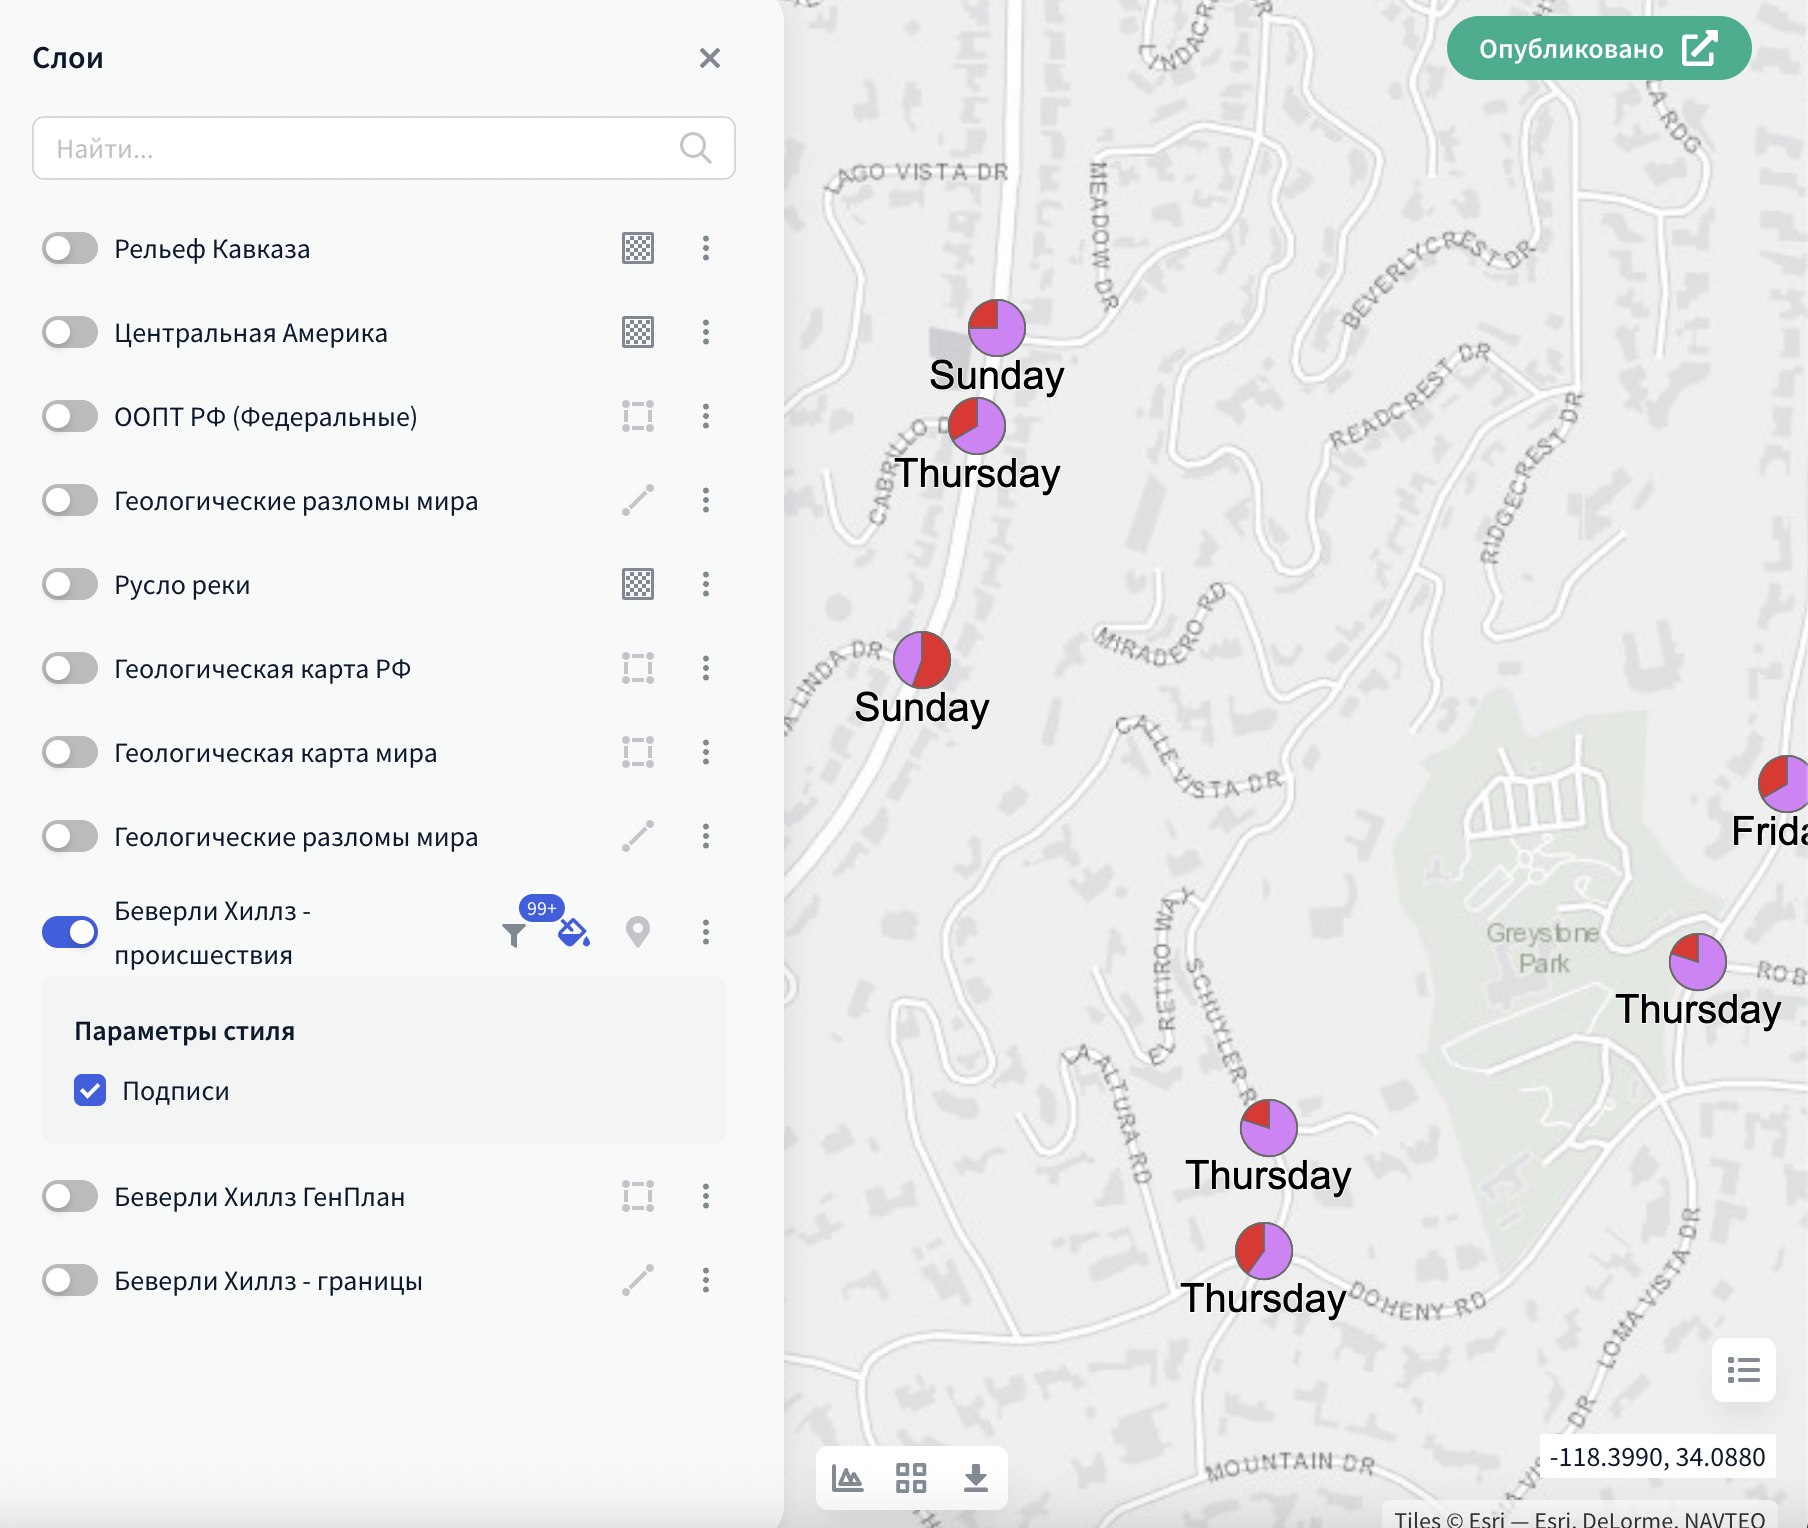
Task: Open the map legend list icon
Action: click(1743, 1370)
